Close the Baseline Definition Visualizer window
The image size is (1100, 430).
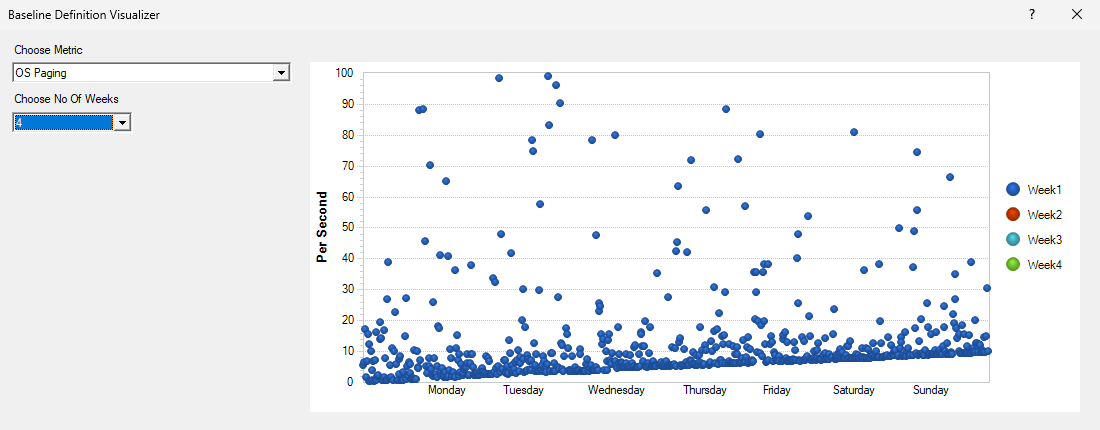(x=1077, y=14)
